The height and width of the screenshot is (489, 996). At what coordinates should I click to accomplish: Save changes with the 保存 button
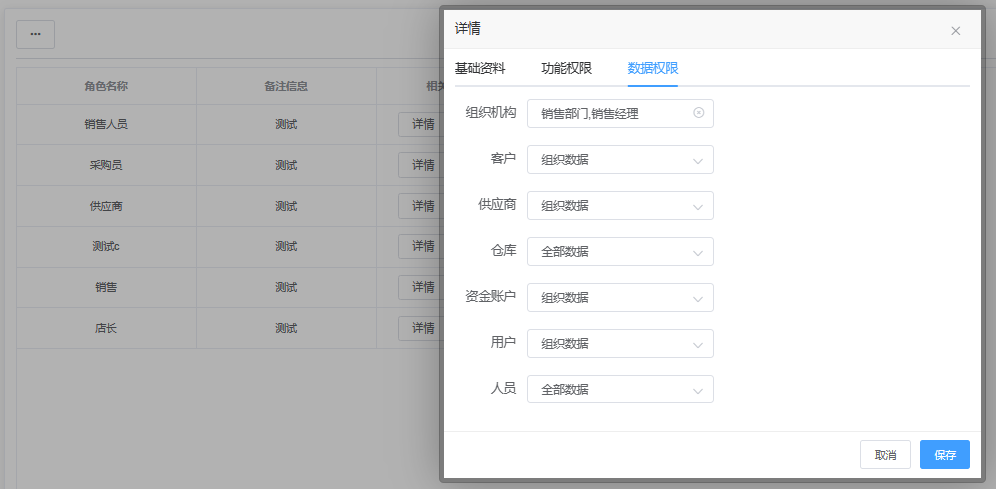pos(944,455)
